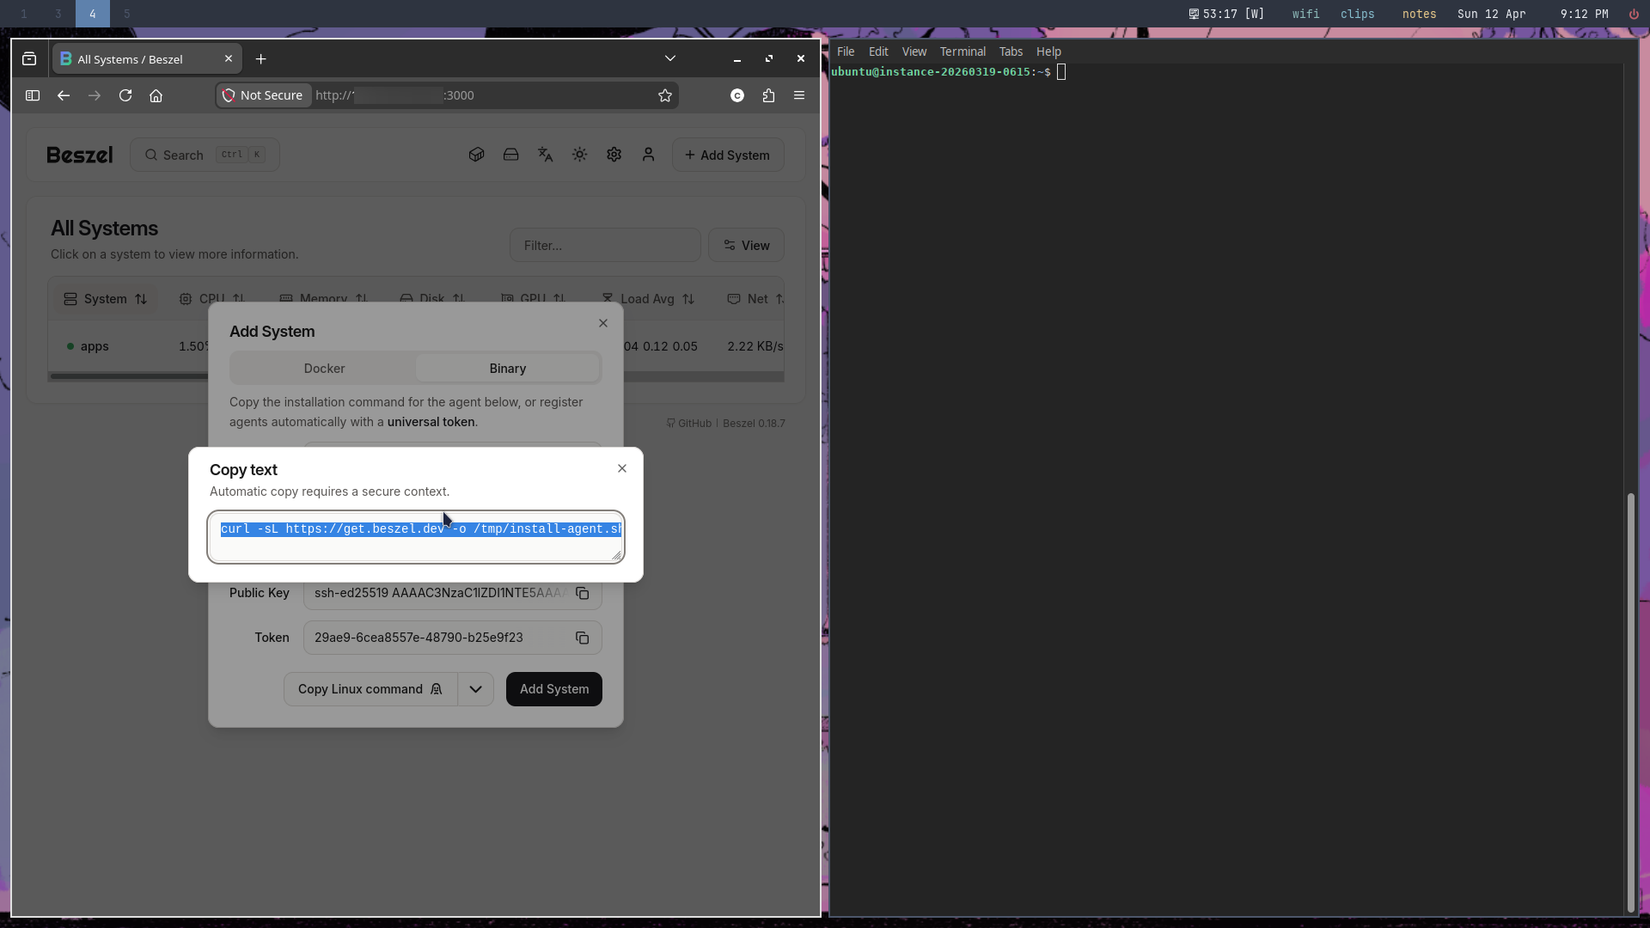Click the Add System button in the dialog
The height and width of the screenshot is (928, 1650).
point(554,689)
